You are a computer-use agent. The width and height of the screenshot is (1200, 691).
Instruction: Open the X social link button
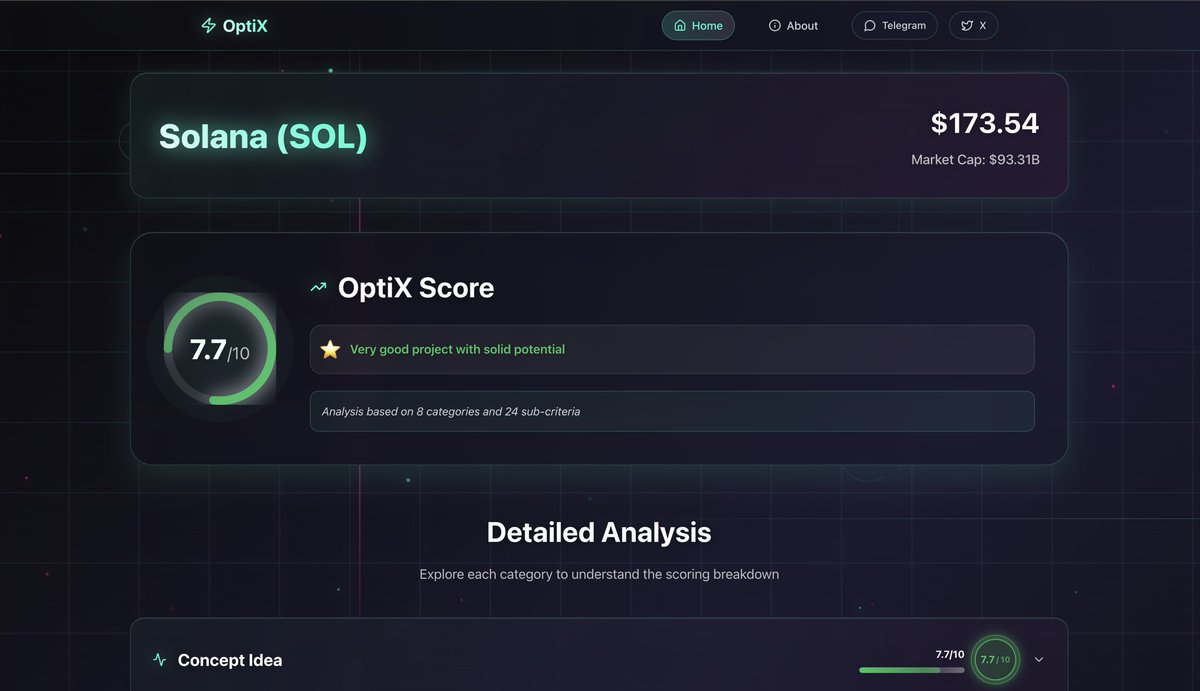pyautogui.click(x=973, y=26)
